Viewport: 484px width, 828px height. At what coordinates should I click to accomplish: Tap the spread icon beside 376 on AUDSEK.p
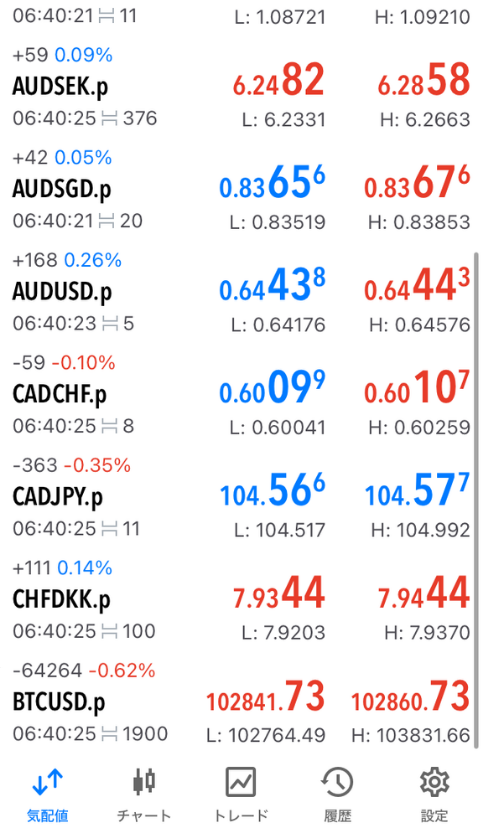(109, 118)
